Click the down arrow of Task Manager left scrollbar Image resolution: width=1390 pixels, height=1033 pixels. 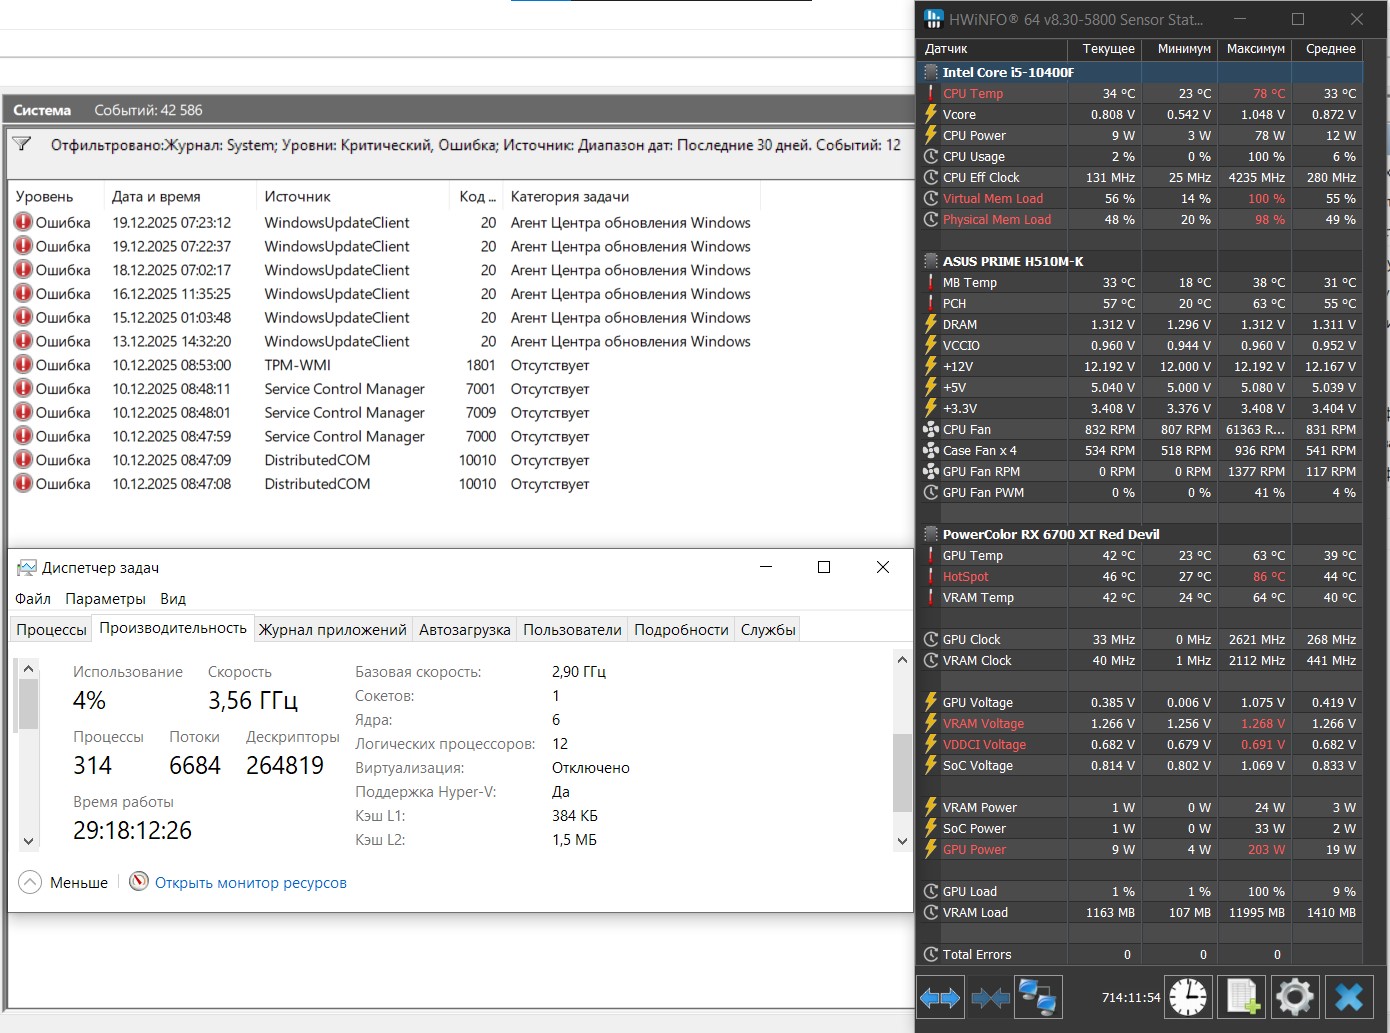[28, 841]
